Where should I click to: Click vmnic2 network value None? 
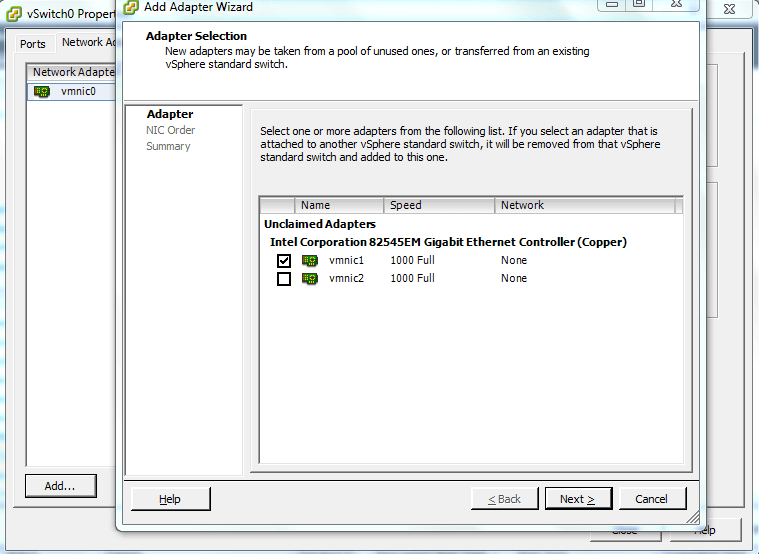514,278
